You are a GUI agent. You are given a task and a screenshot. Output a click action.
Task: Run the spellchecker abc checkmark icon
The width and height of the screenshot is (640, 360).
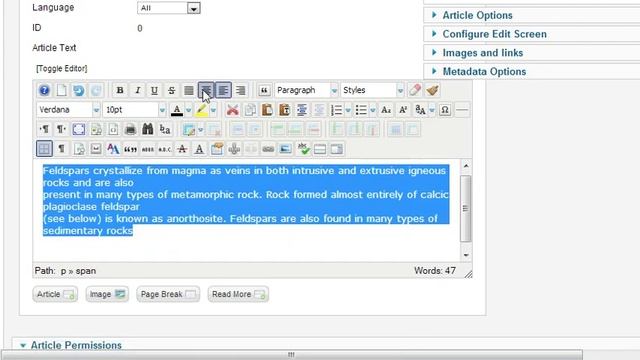pyautogui.click(x=303, y=149)
